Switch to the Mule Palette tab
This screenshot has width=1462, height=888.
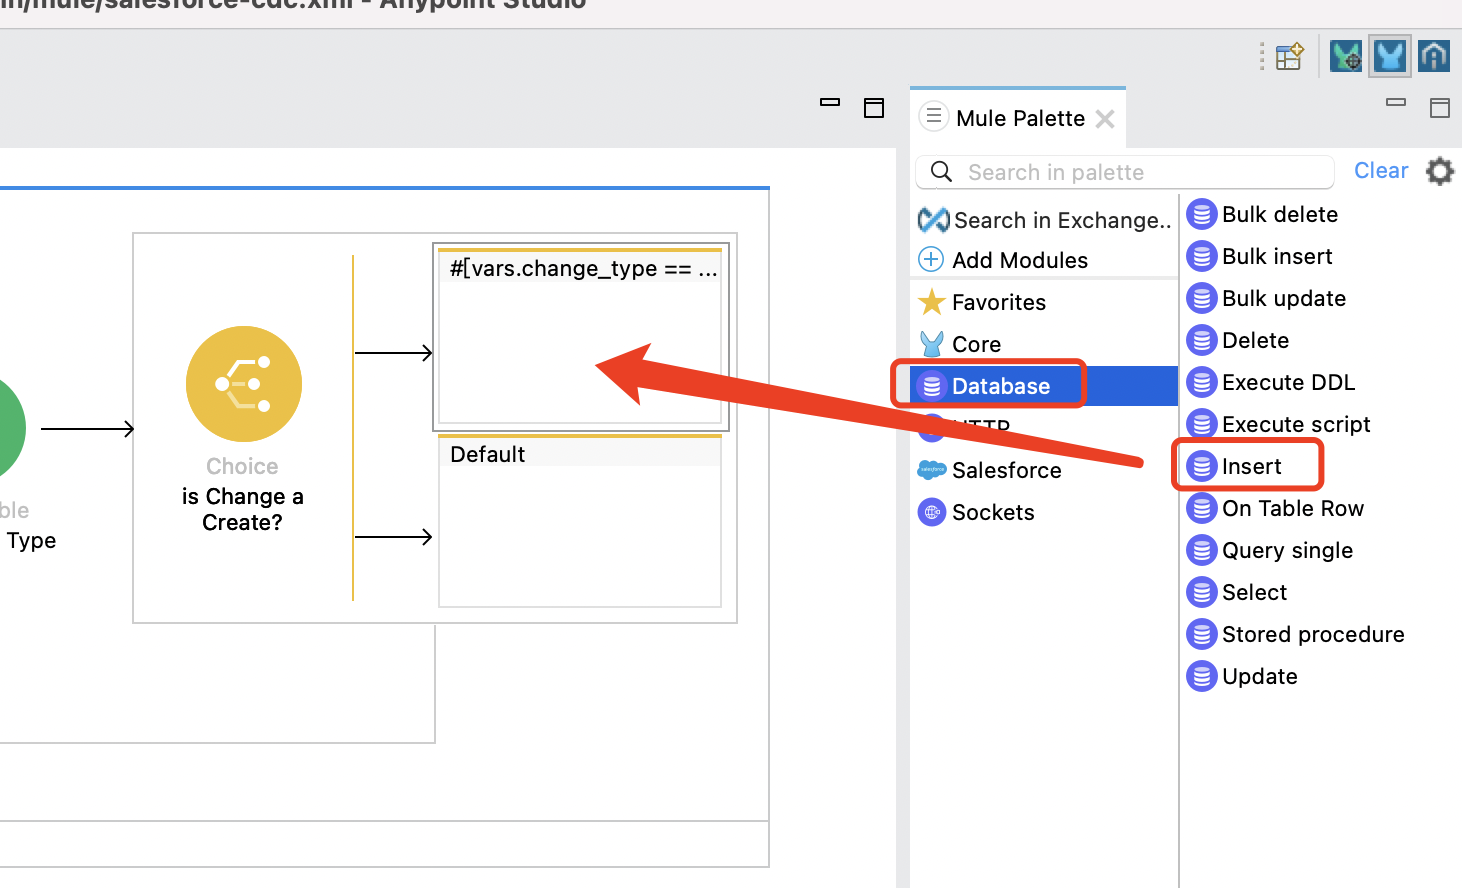click(x=1020, y=118)
